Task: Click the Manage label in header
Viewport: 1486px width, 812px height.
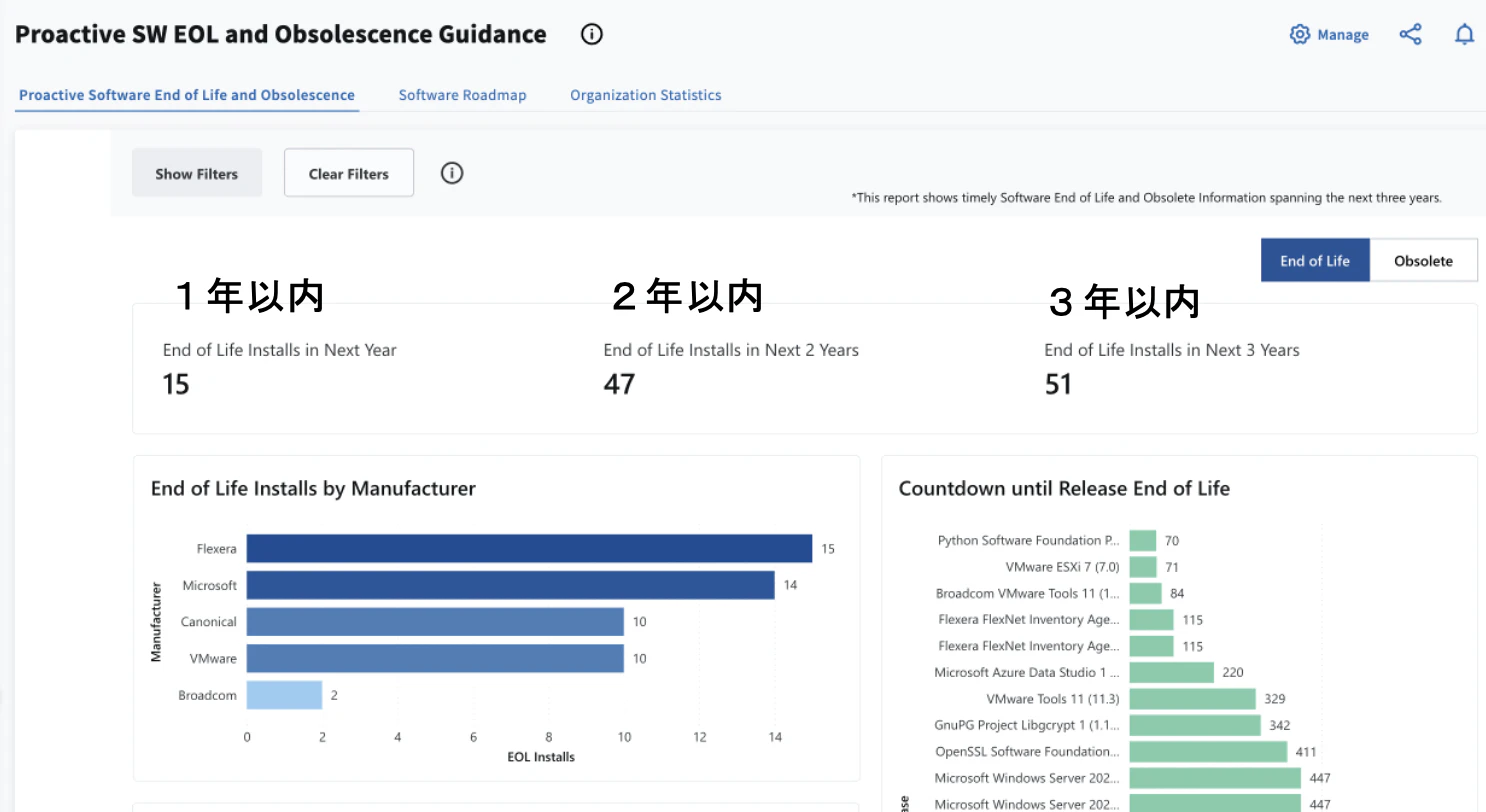Action: [1343, 35]
